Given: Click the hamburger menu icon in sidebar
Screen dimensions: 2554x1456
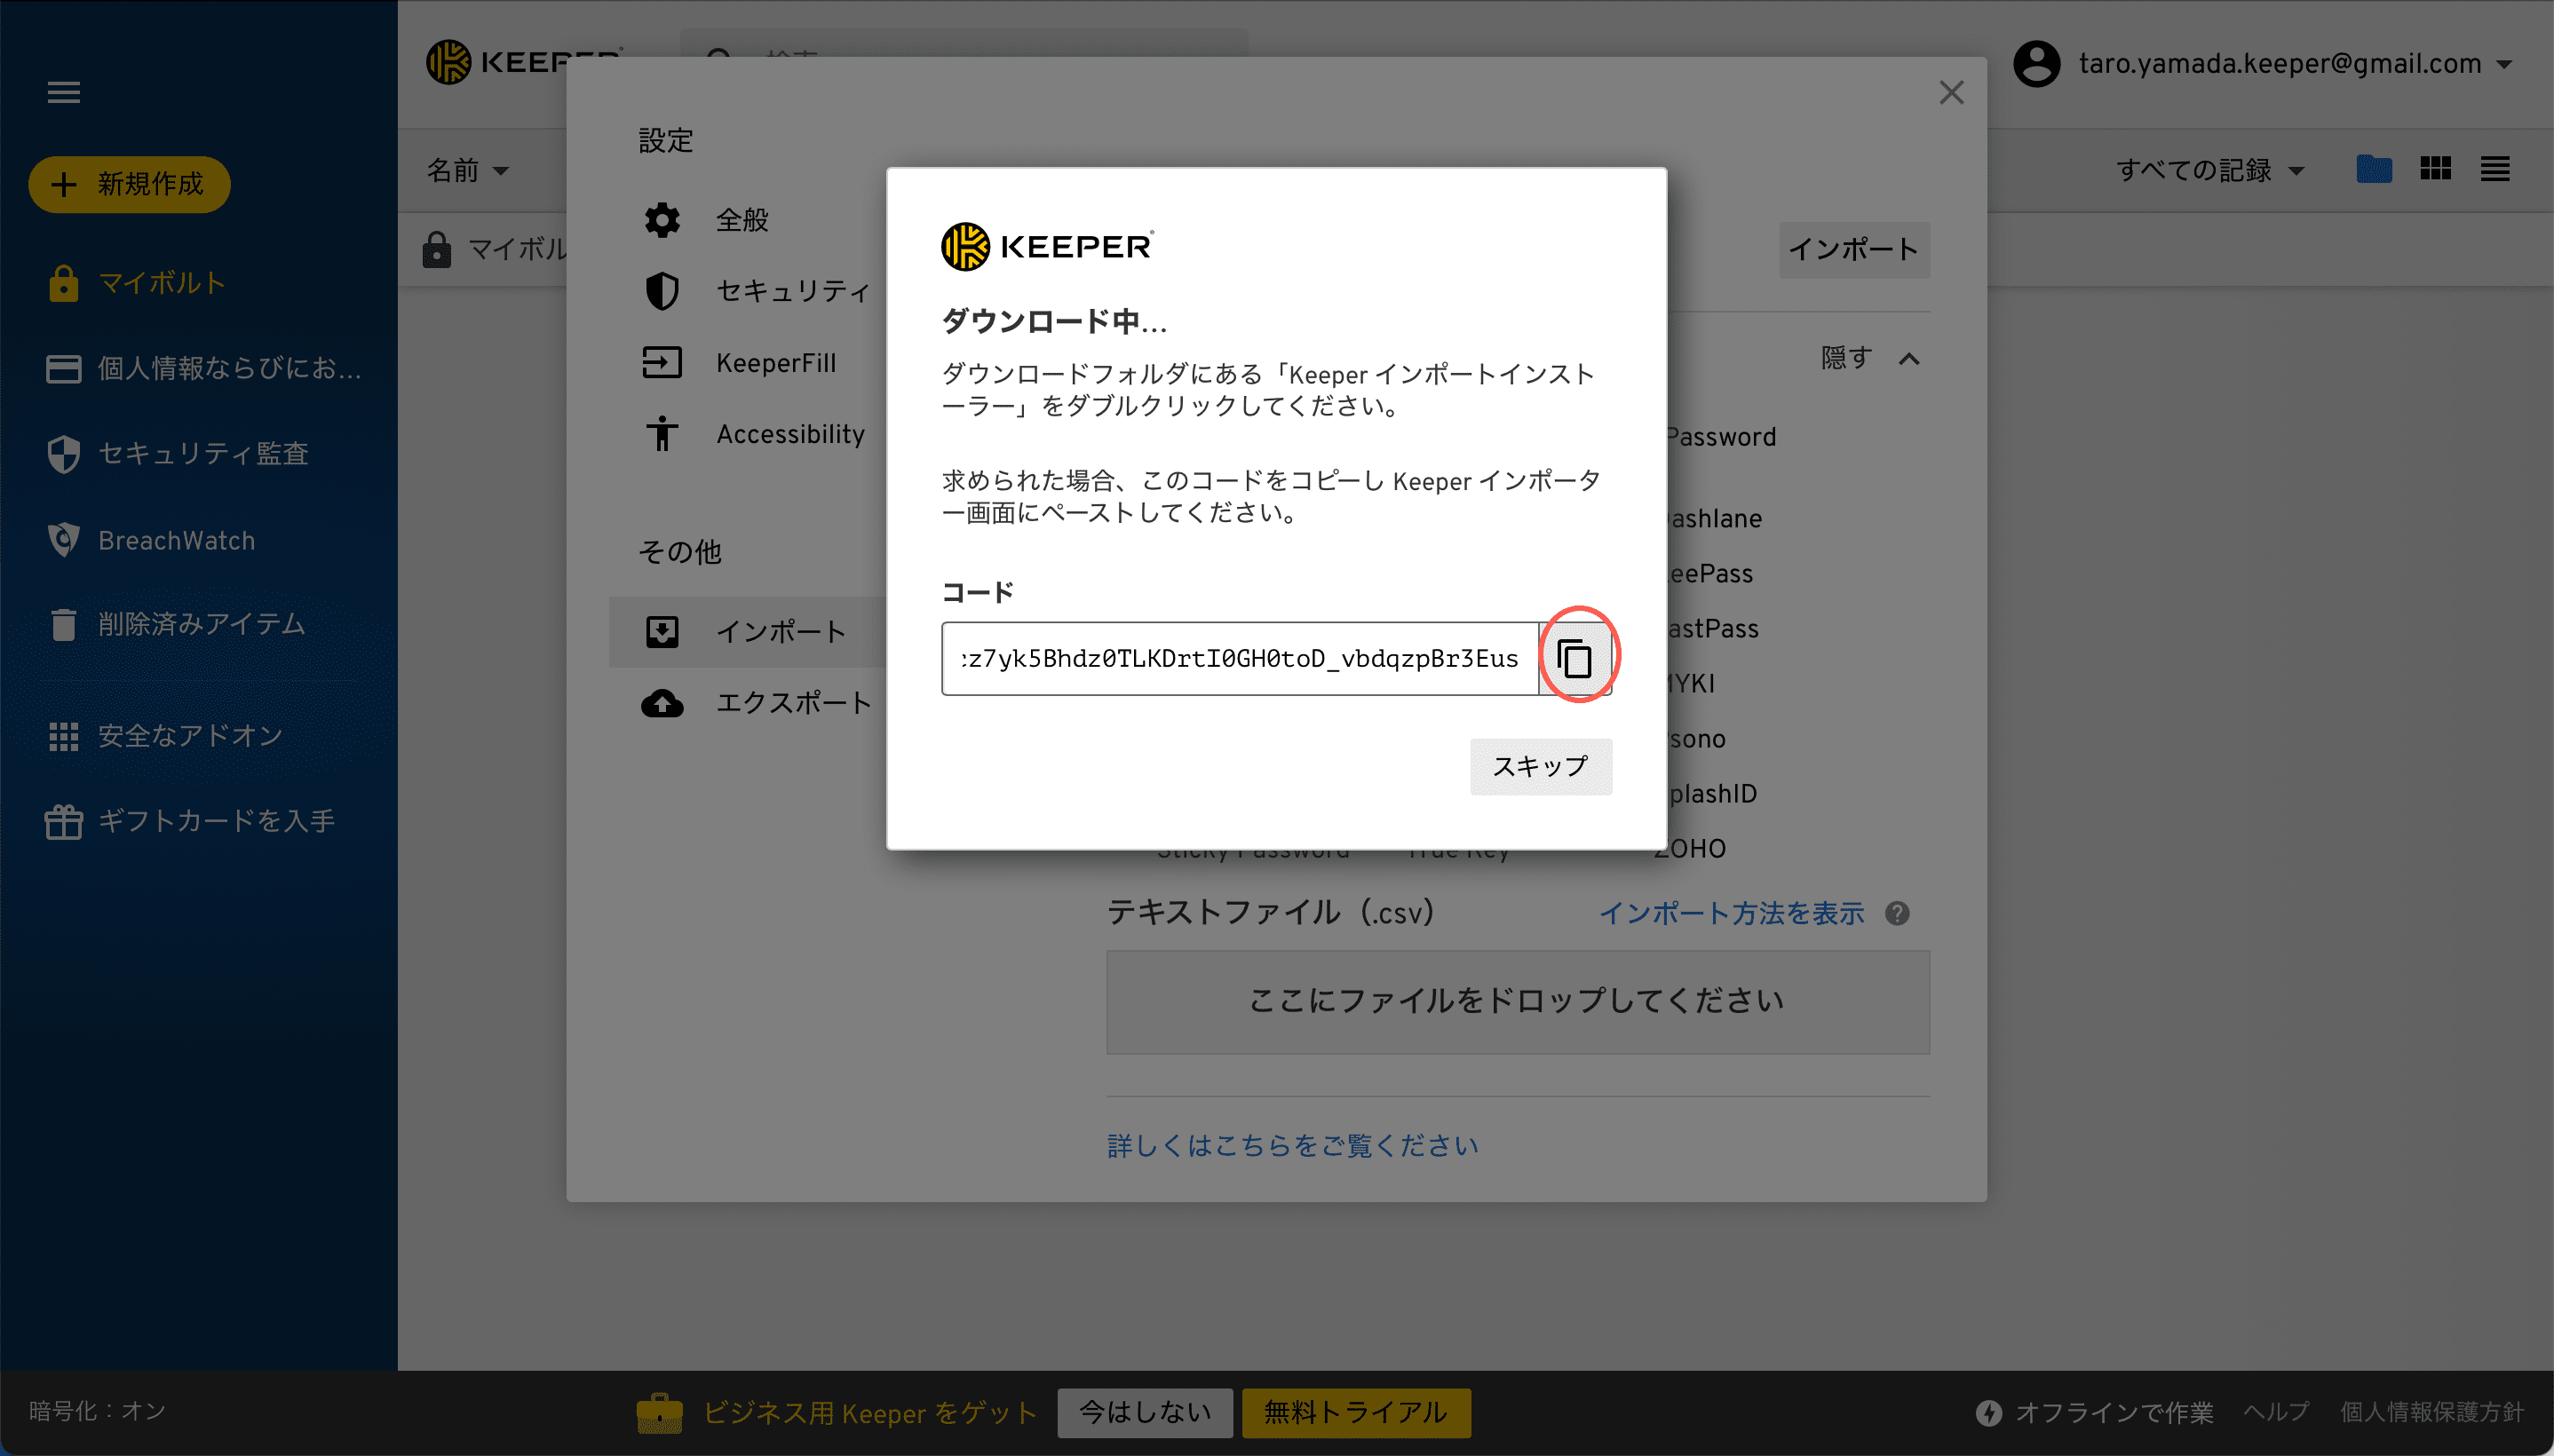Looking at the screenshot, I should point(64,92).
